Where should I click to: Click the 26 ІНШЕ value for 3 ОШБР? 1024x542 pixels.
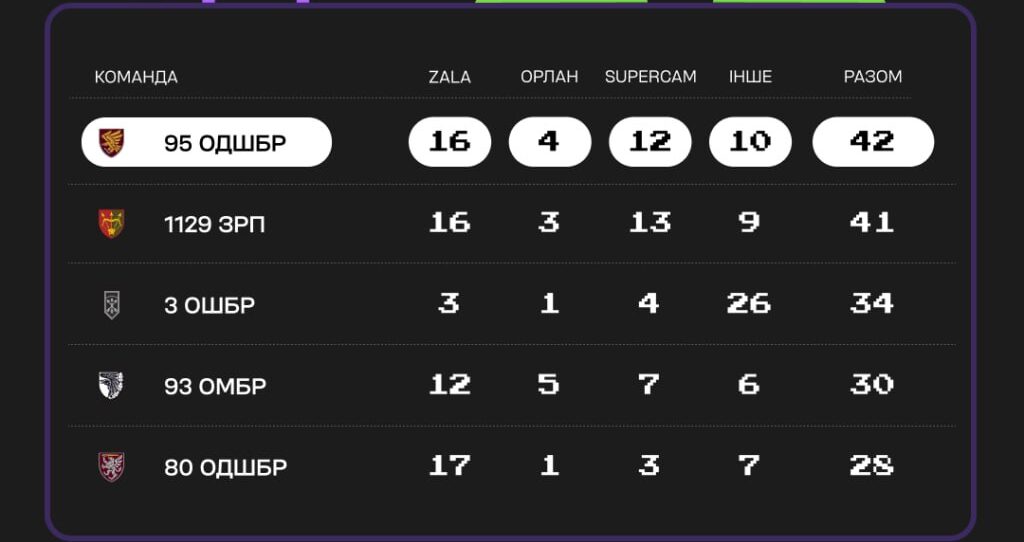(749, 303)
